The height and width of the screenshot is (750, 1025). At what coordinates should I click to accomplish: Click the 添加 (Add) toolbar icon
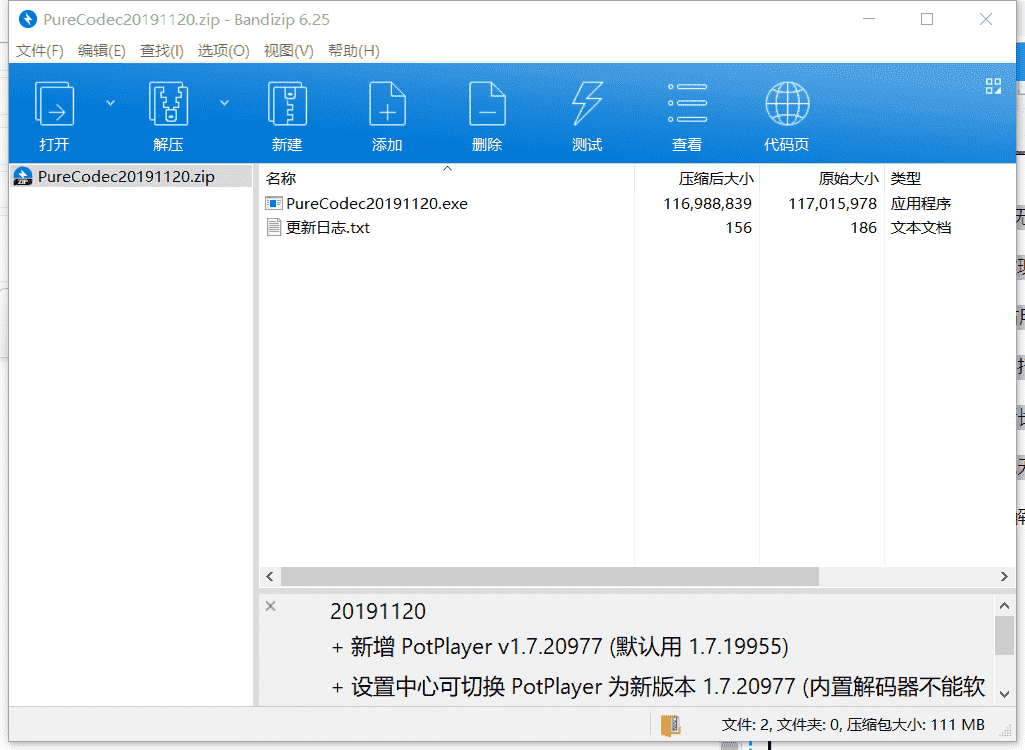point(387,104)
